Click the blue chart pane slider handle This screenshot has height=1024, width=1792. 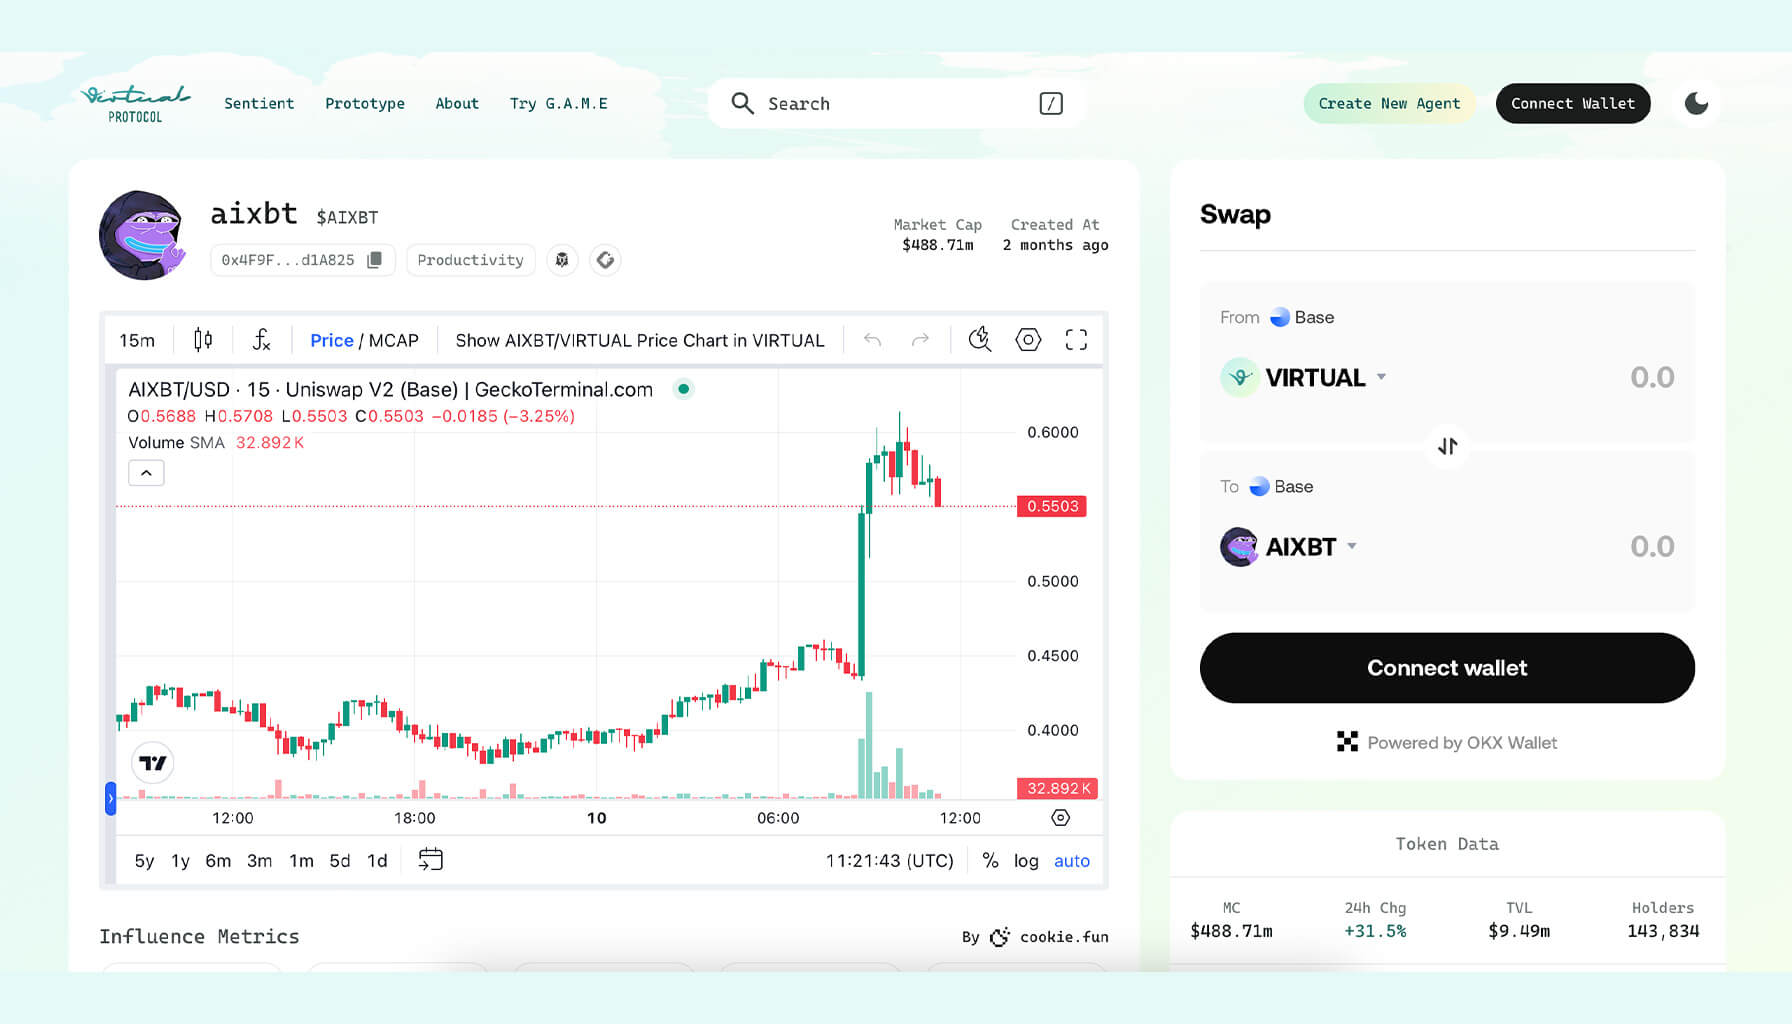pos(110,799)
